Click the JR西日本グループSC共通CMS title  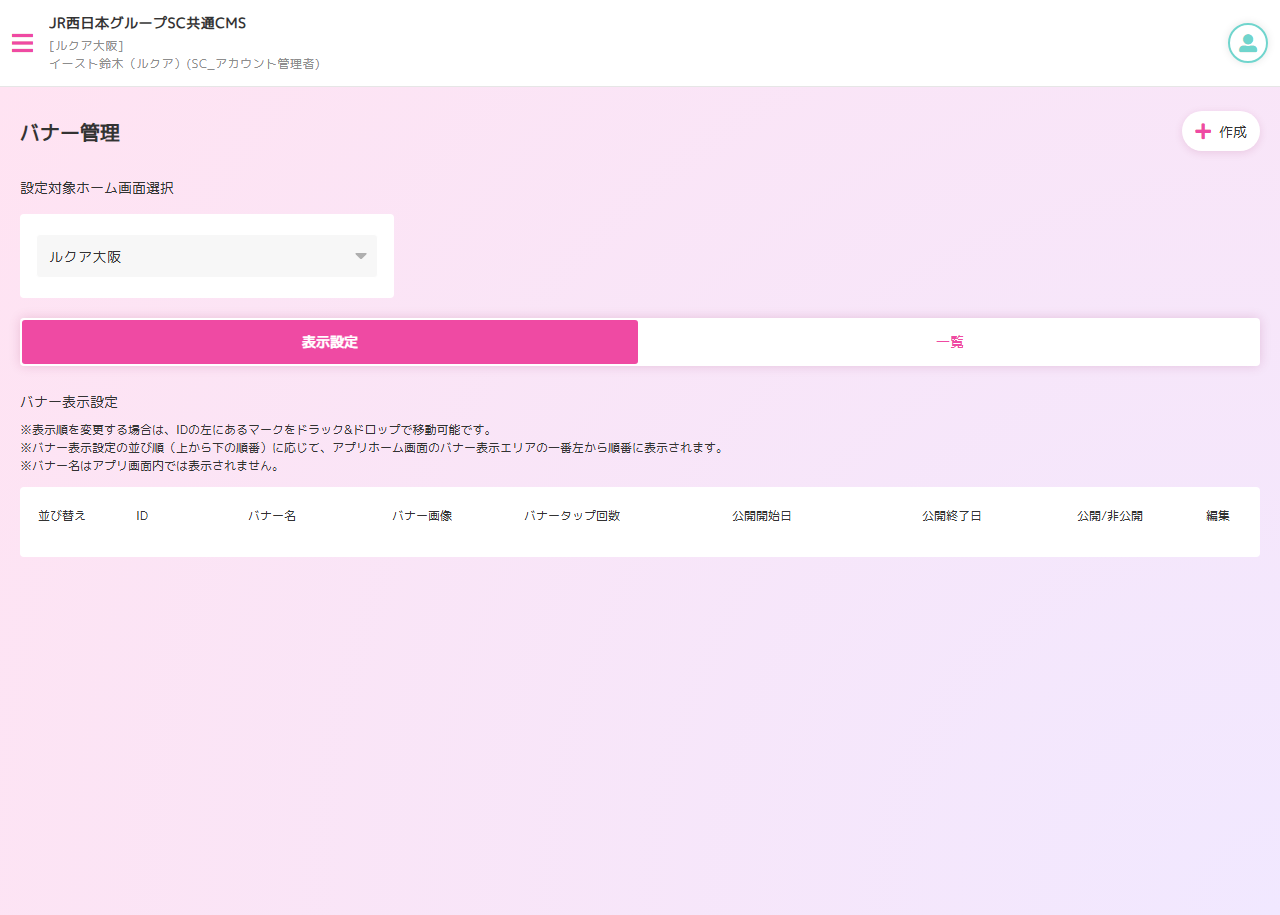coord(147,23)
